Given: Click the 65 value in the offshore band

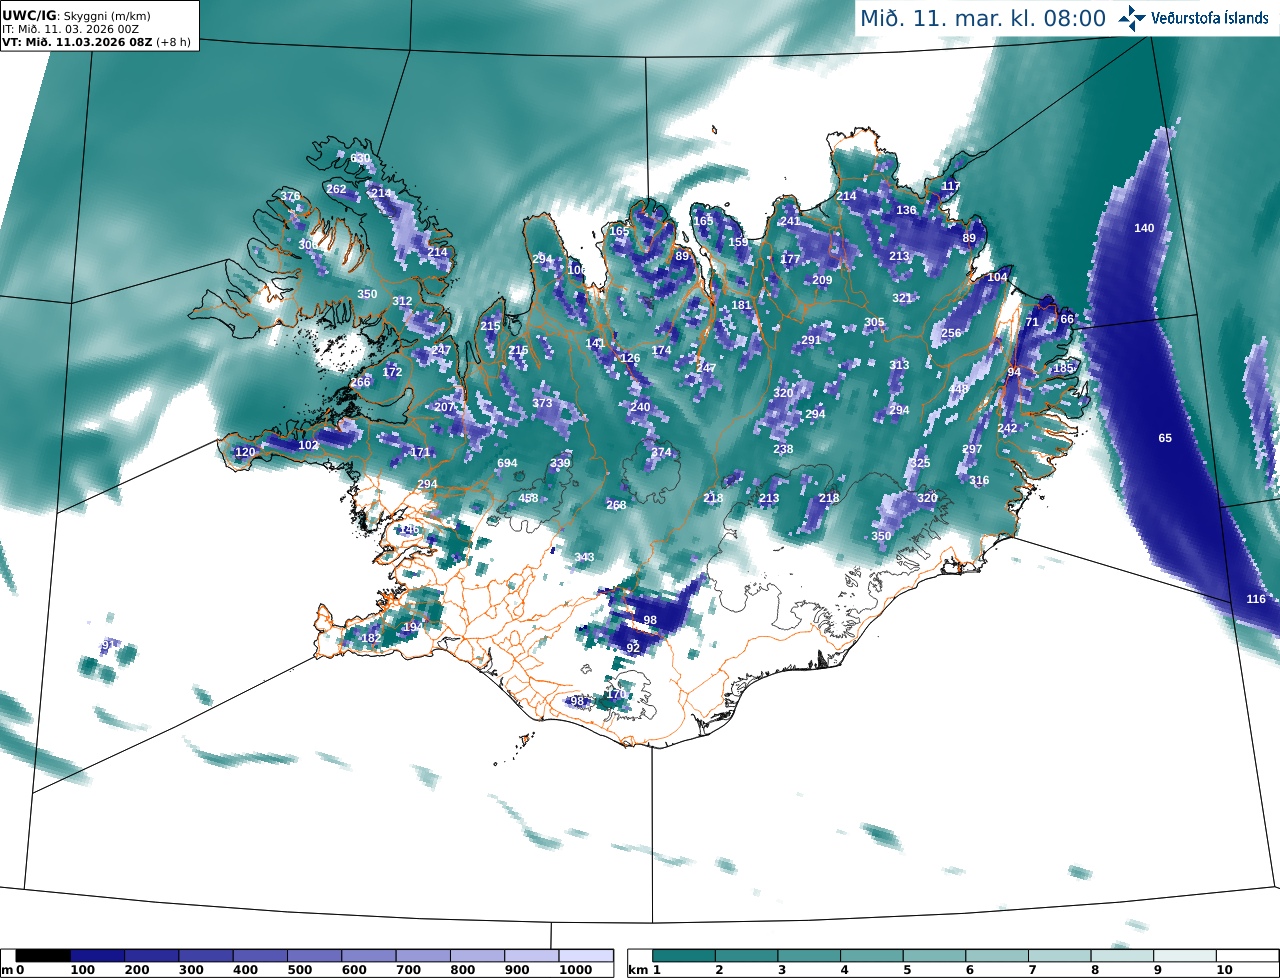Looking at the screenshot, I should click(1165, 438).
